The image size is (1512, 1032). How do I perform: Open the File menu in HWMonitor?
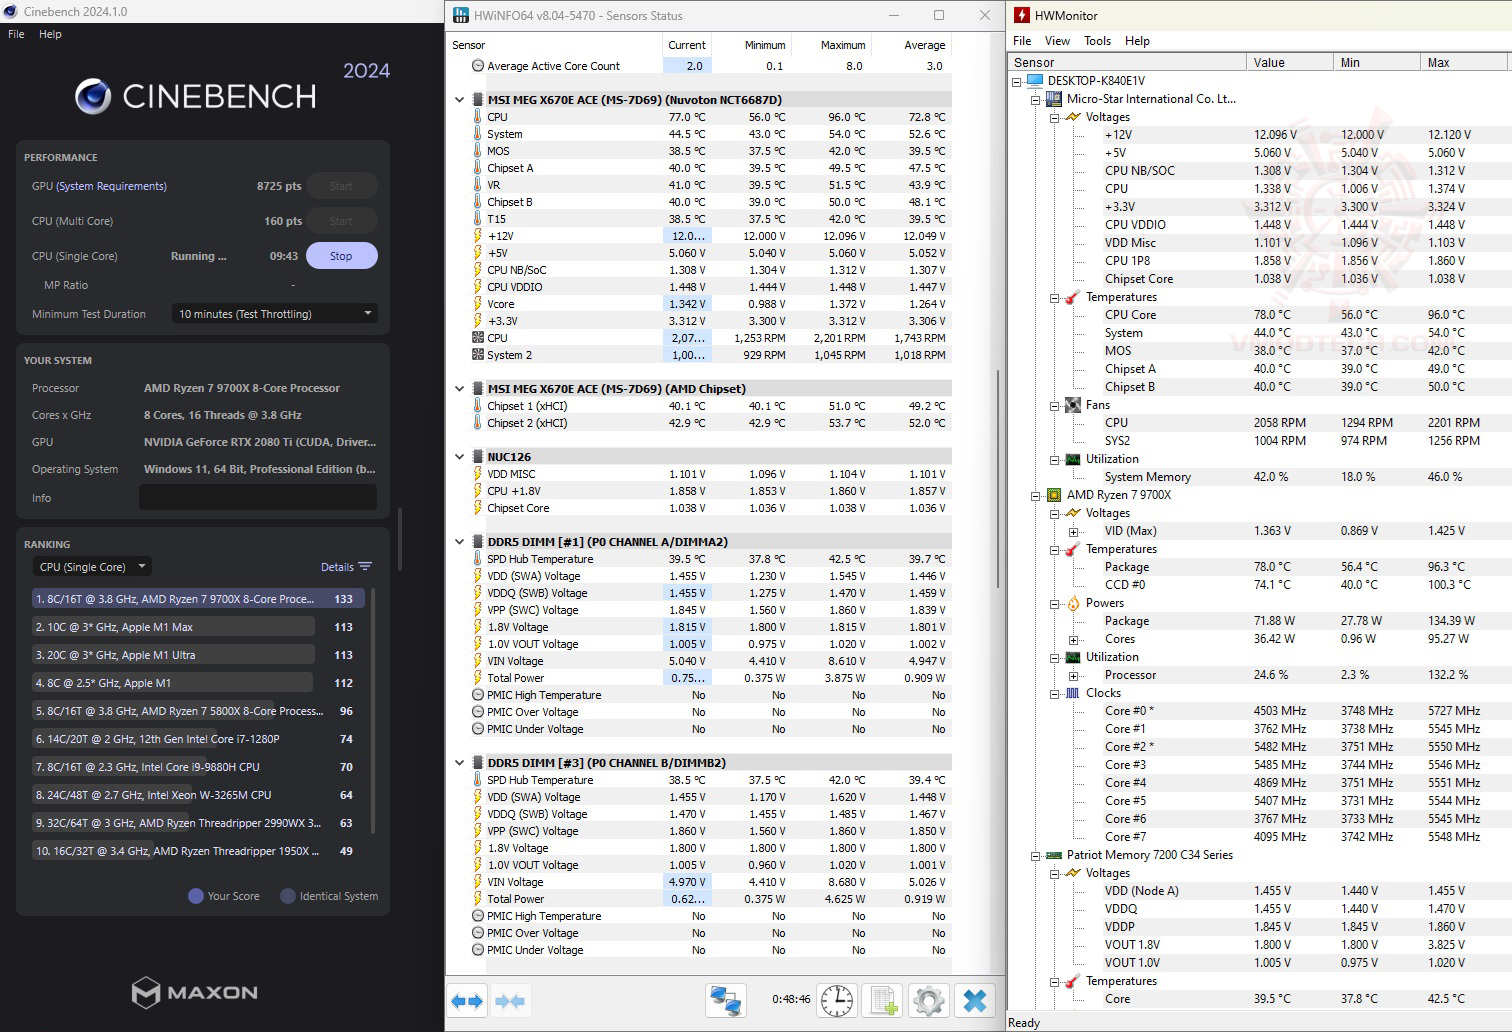coord(1022,41)
